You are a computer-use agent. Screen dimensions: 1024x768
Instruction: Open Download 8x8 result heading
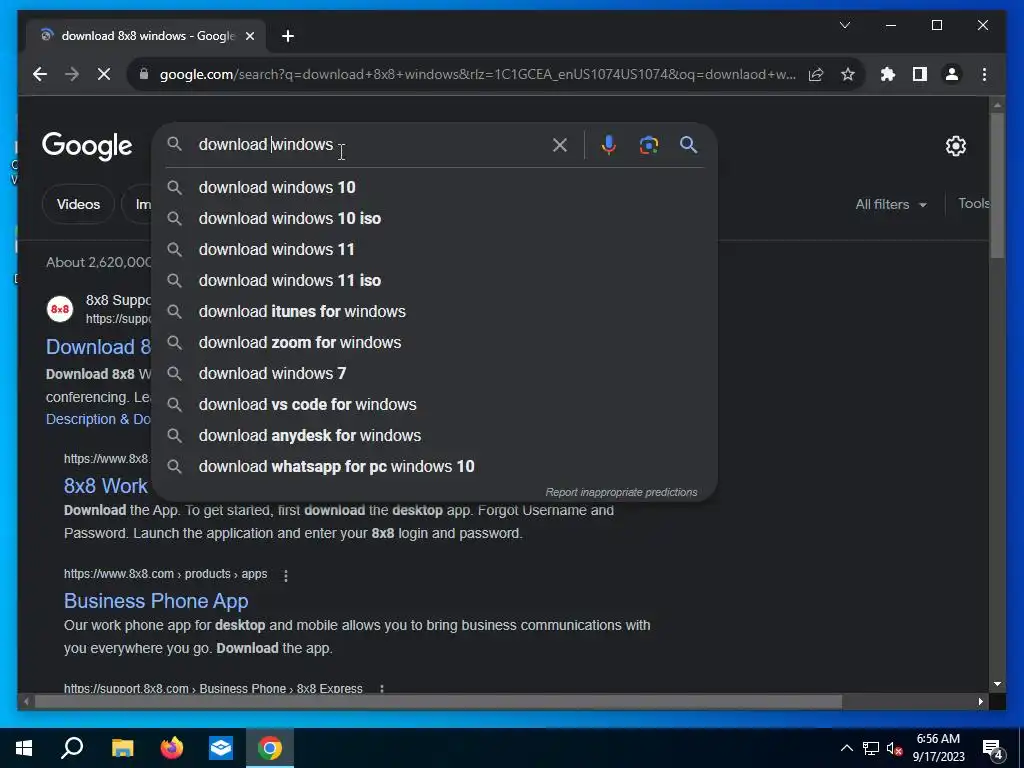click(98, 347)
